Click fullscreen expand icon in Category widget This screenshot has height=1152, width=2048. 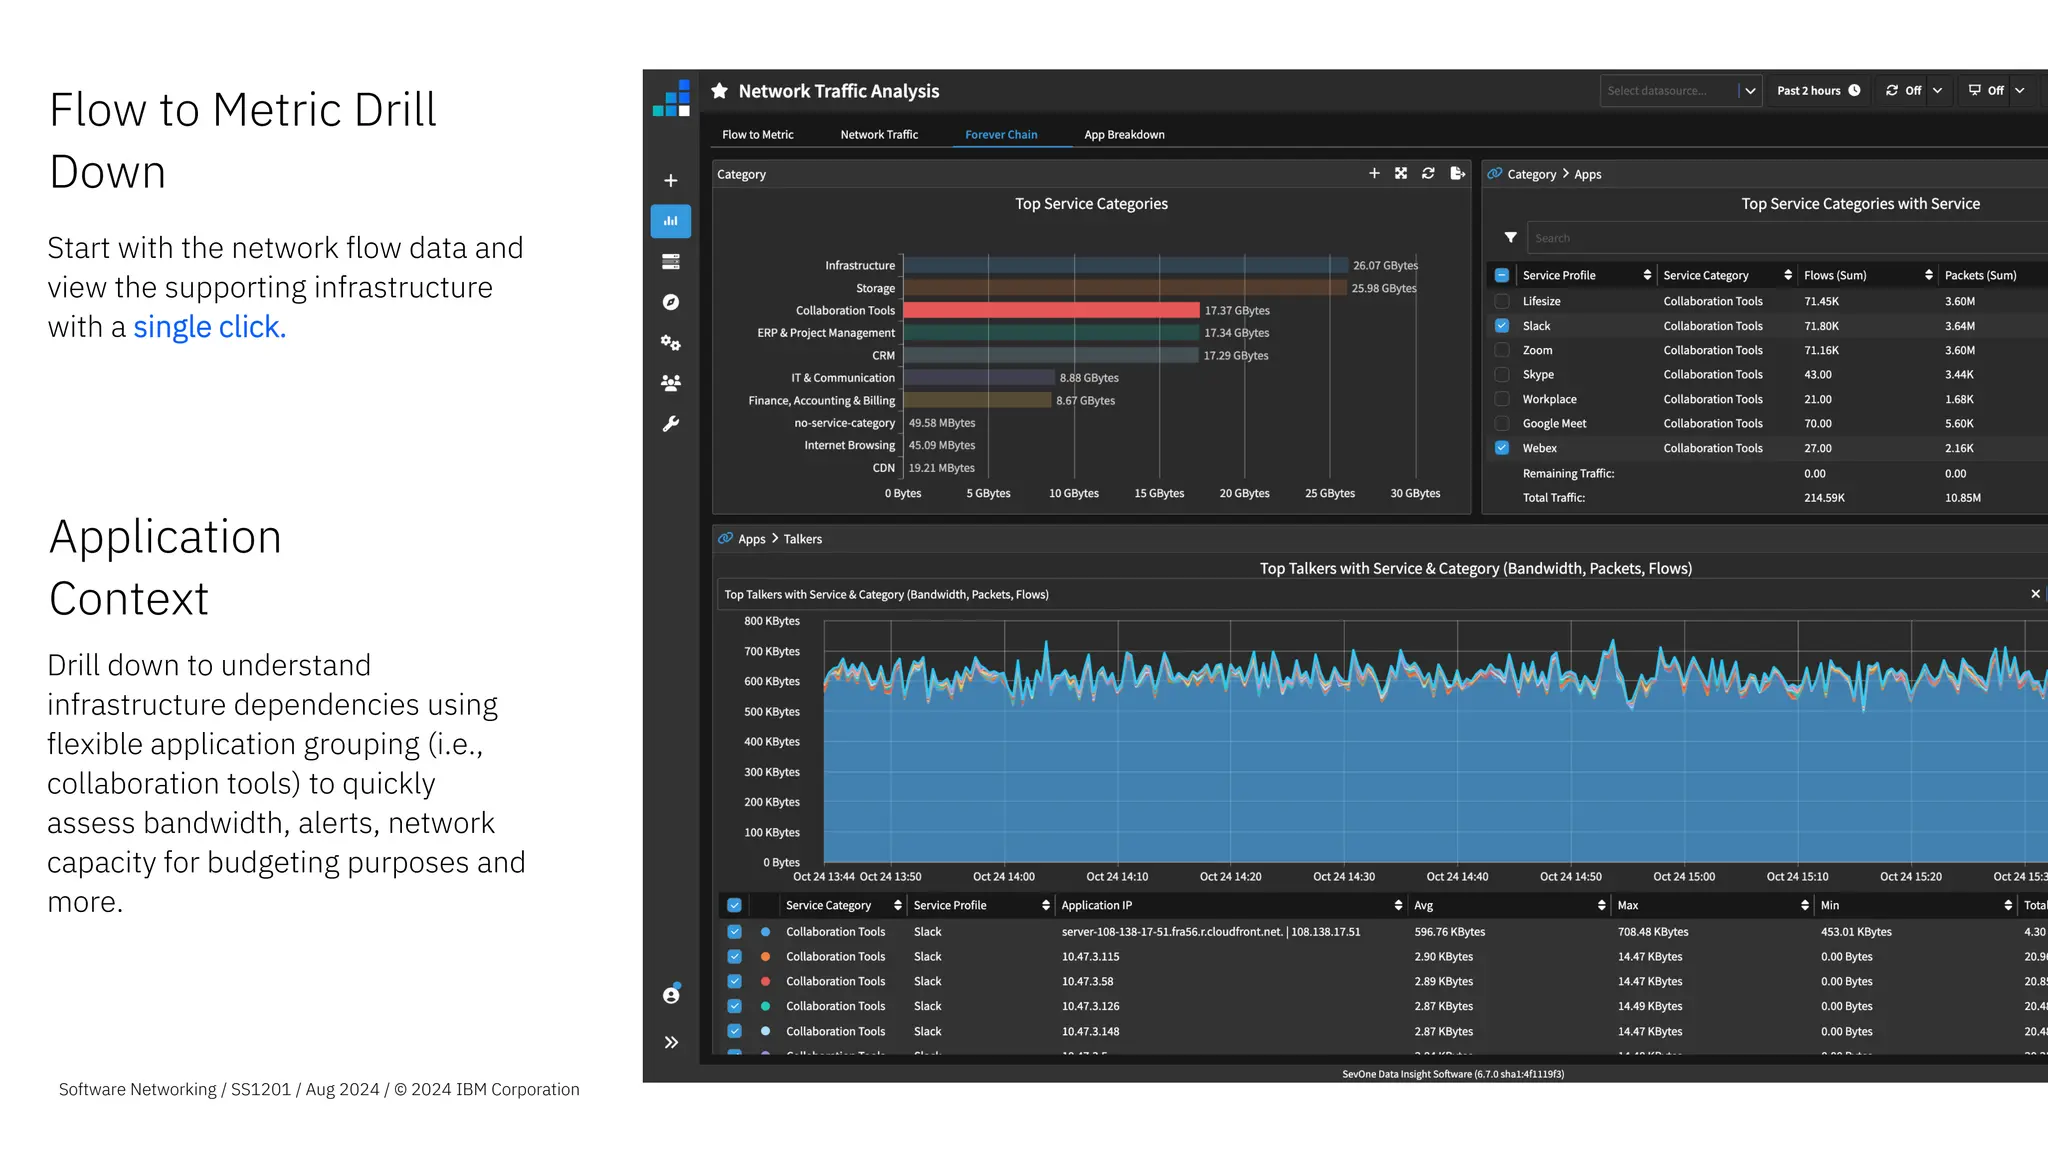(1401, 173)
